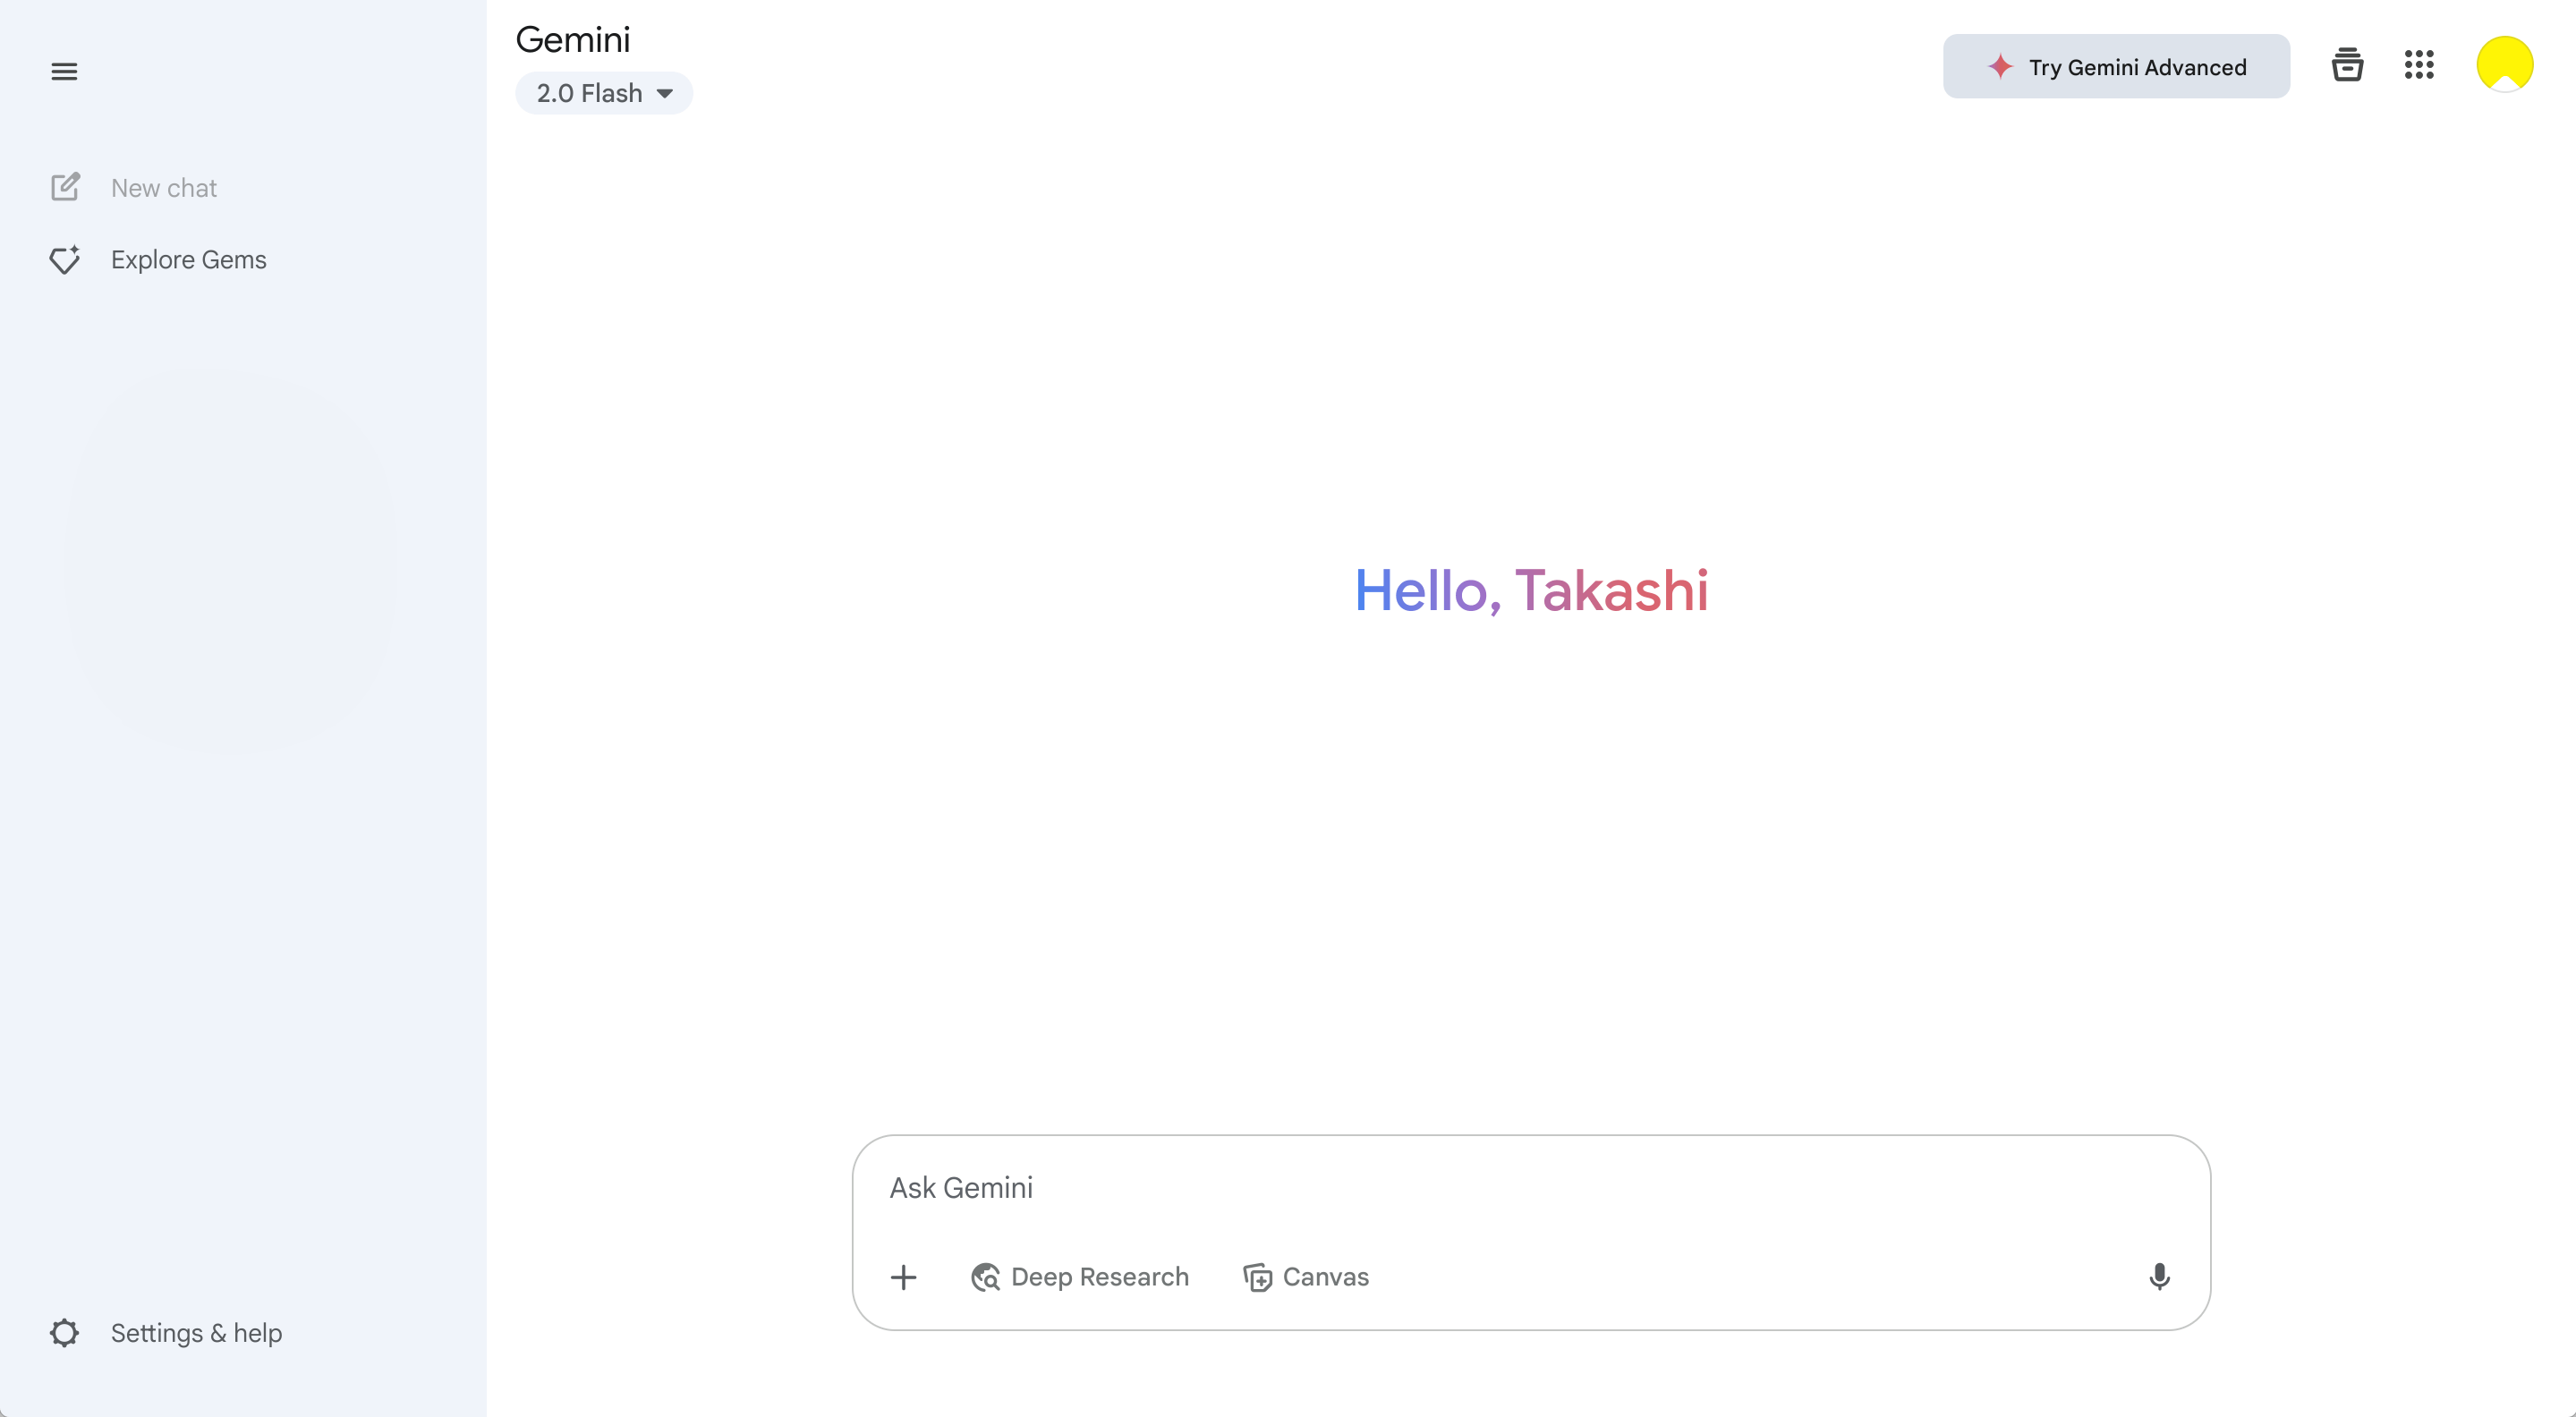Click the New chat label
Screen dimensions: 2576x1417
[164, 188]
